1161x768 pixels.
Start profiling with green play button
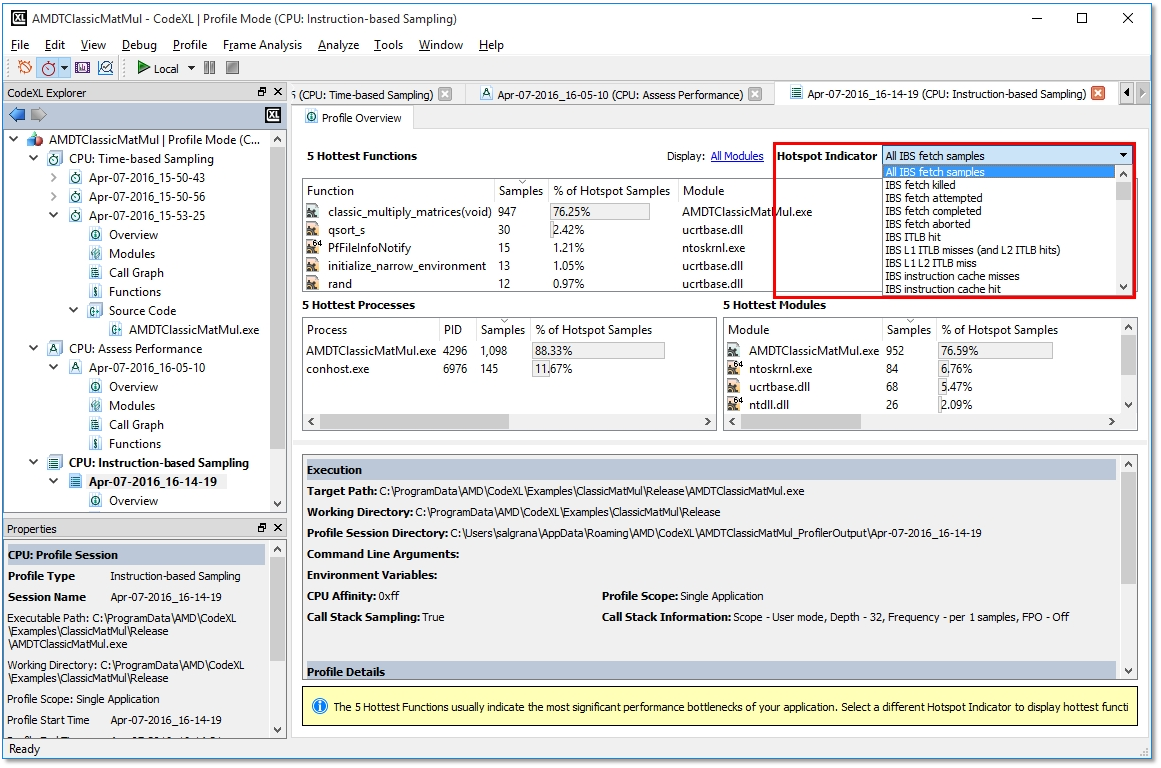143,68
